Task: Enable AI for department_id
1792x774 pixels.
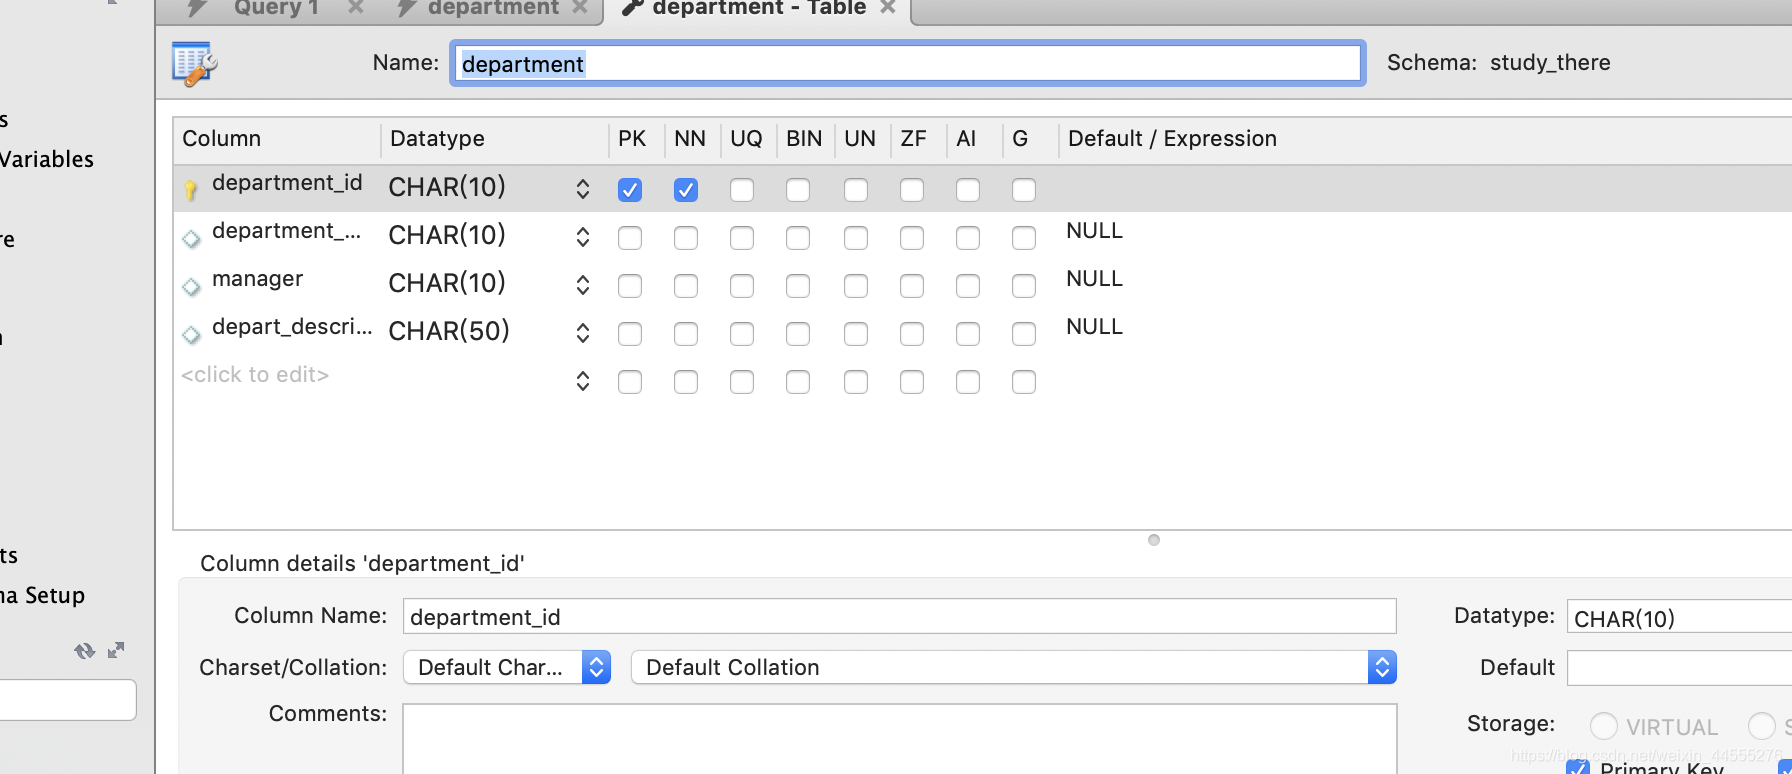Action: (968, 190)
